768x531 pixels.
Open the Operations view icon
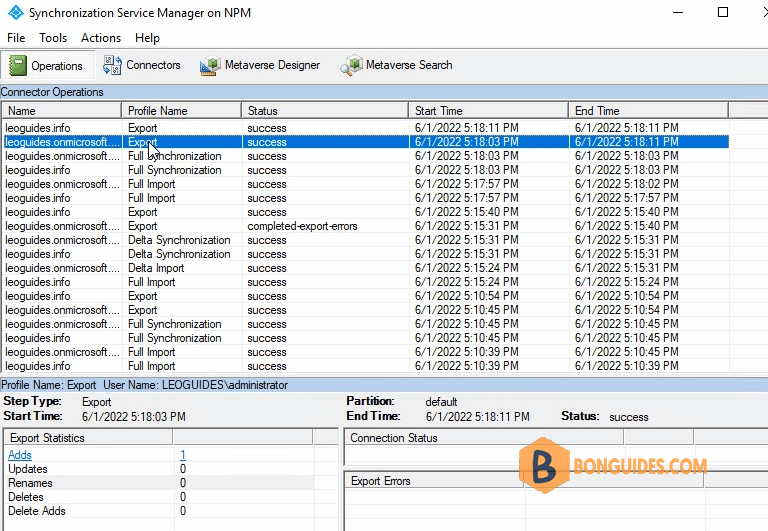(18, 65)
